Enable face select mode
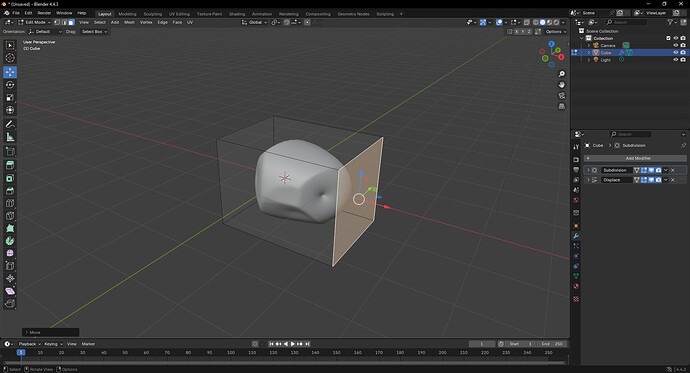The height and width of the screenshot is (373, 690). pos(71,22)
